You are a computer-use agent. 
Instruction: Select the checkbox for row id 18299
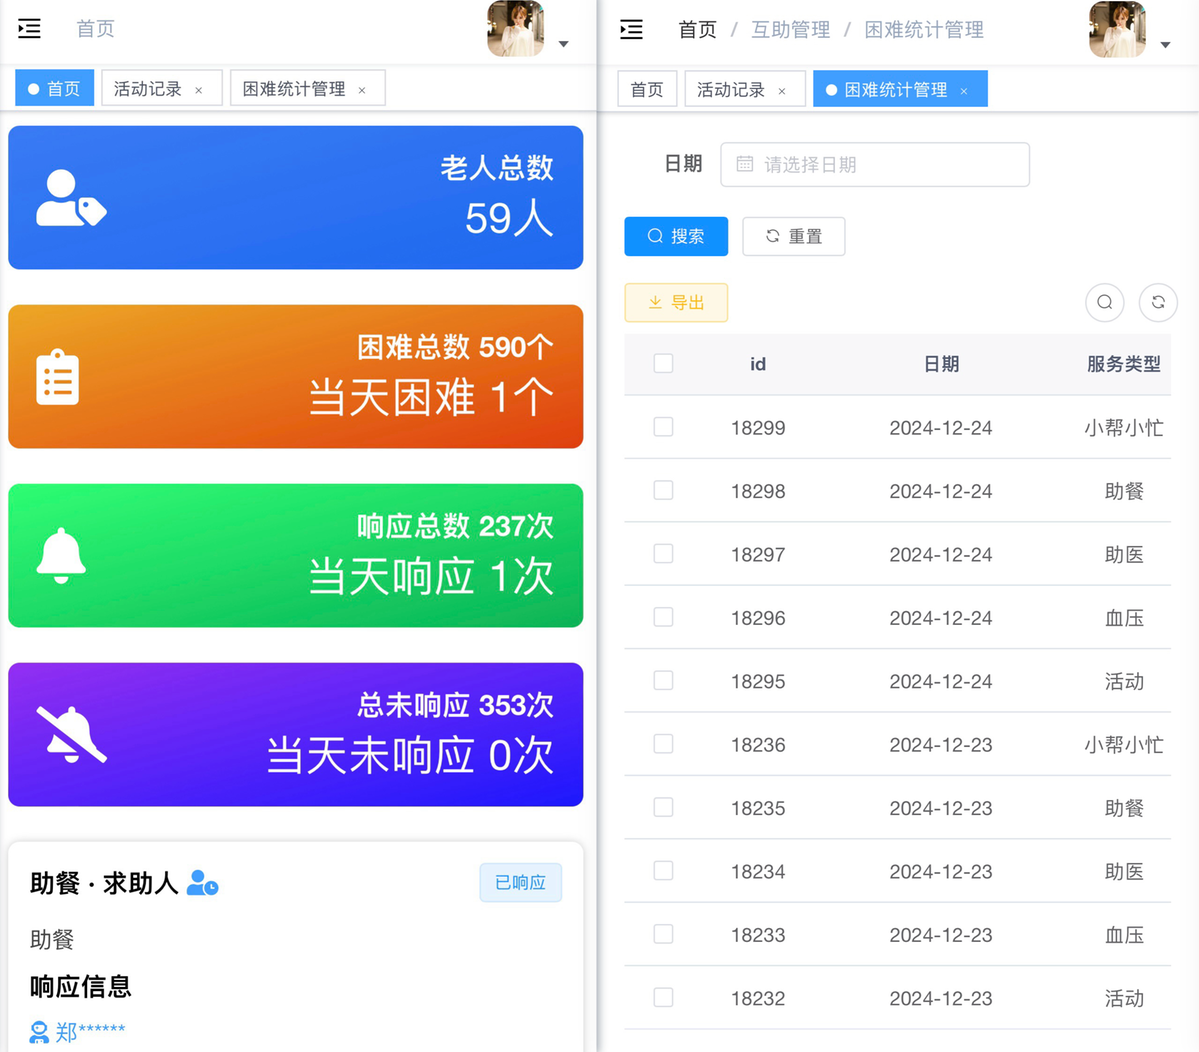click(x=663, y=427)
